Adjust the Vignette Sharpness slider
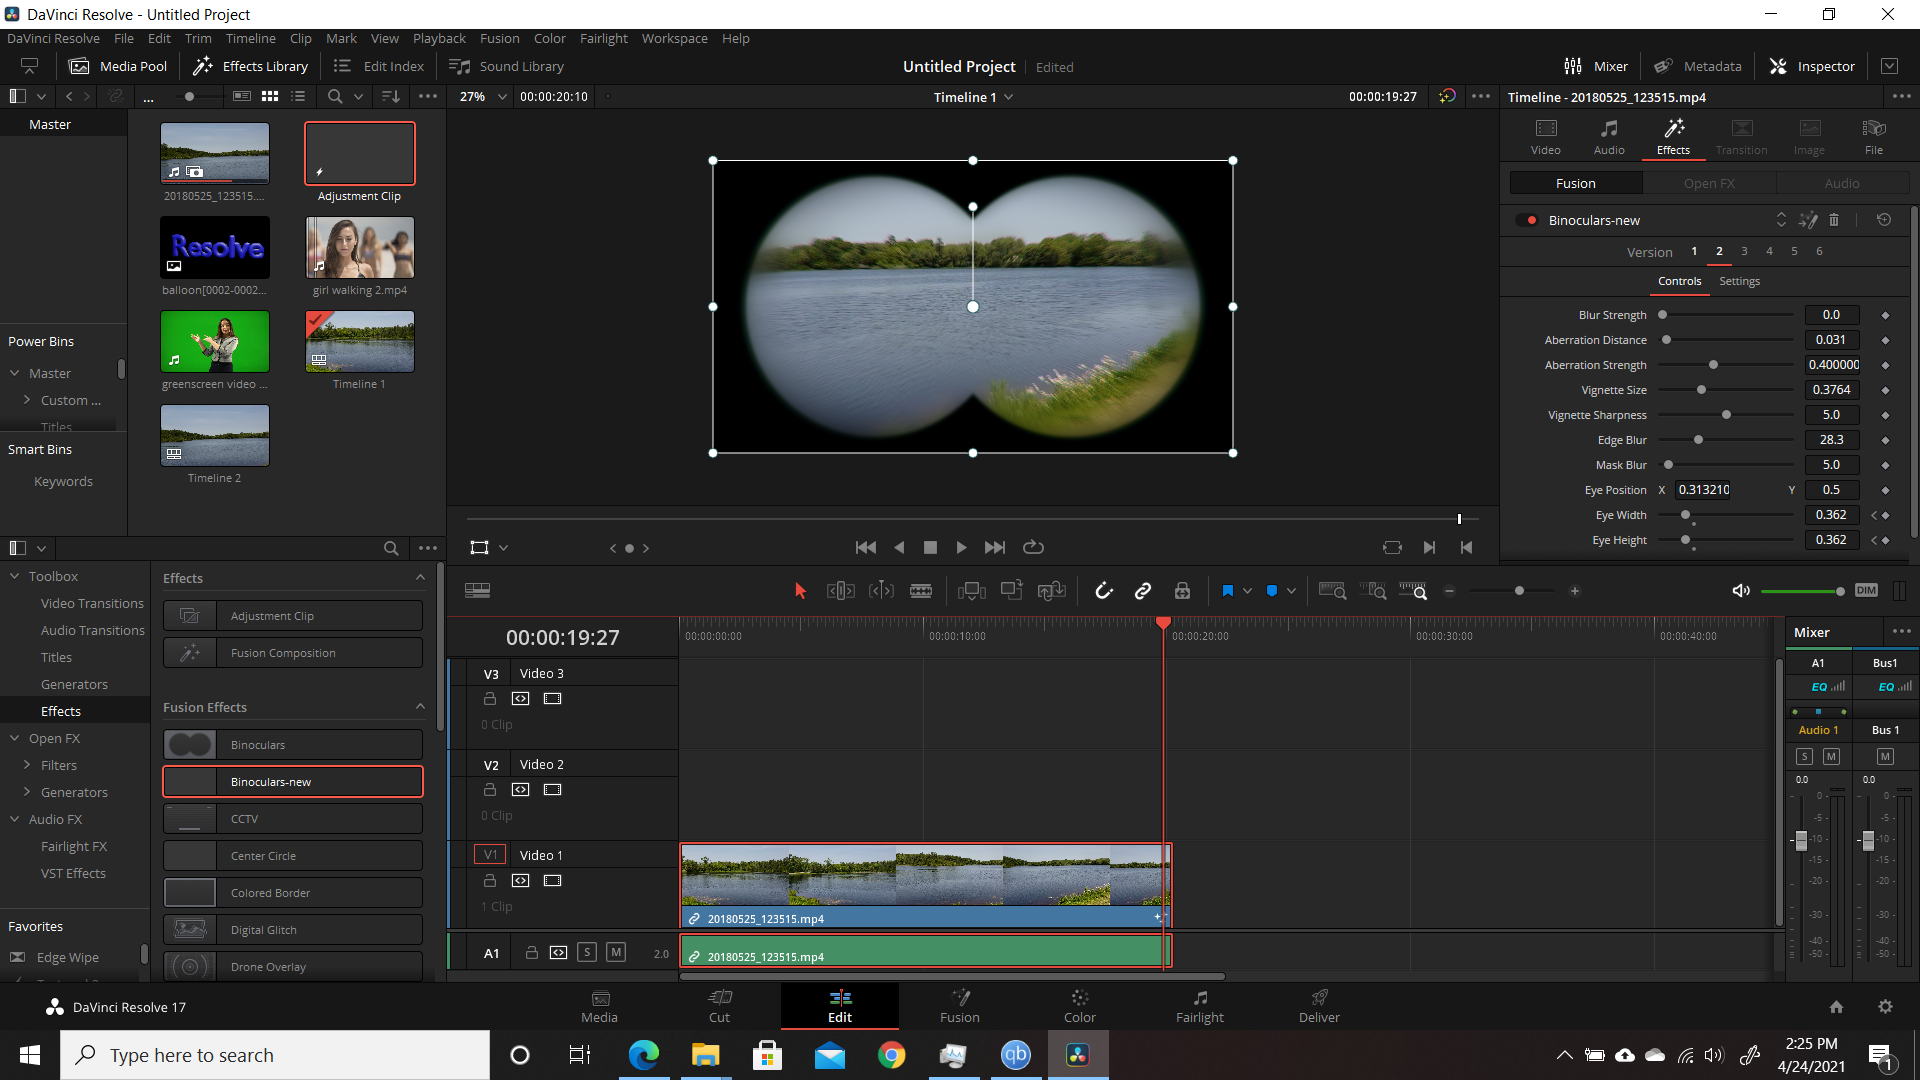1920x1080 pixels. 1726,415
